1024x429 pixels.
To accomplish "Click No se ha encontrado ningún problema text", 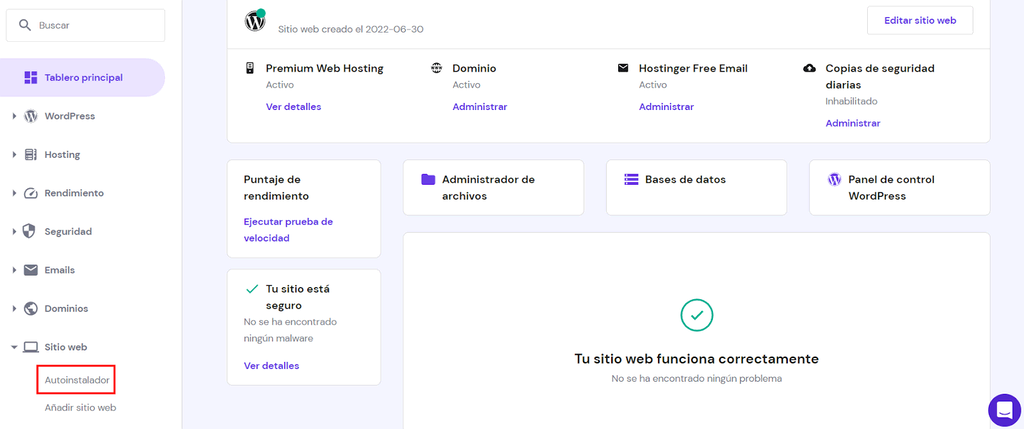I will coord(696,379).
